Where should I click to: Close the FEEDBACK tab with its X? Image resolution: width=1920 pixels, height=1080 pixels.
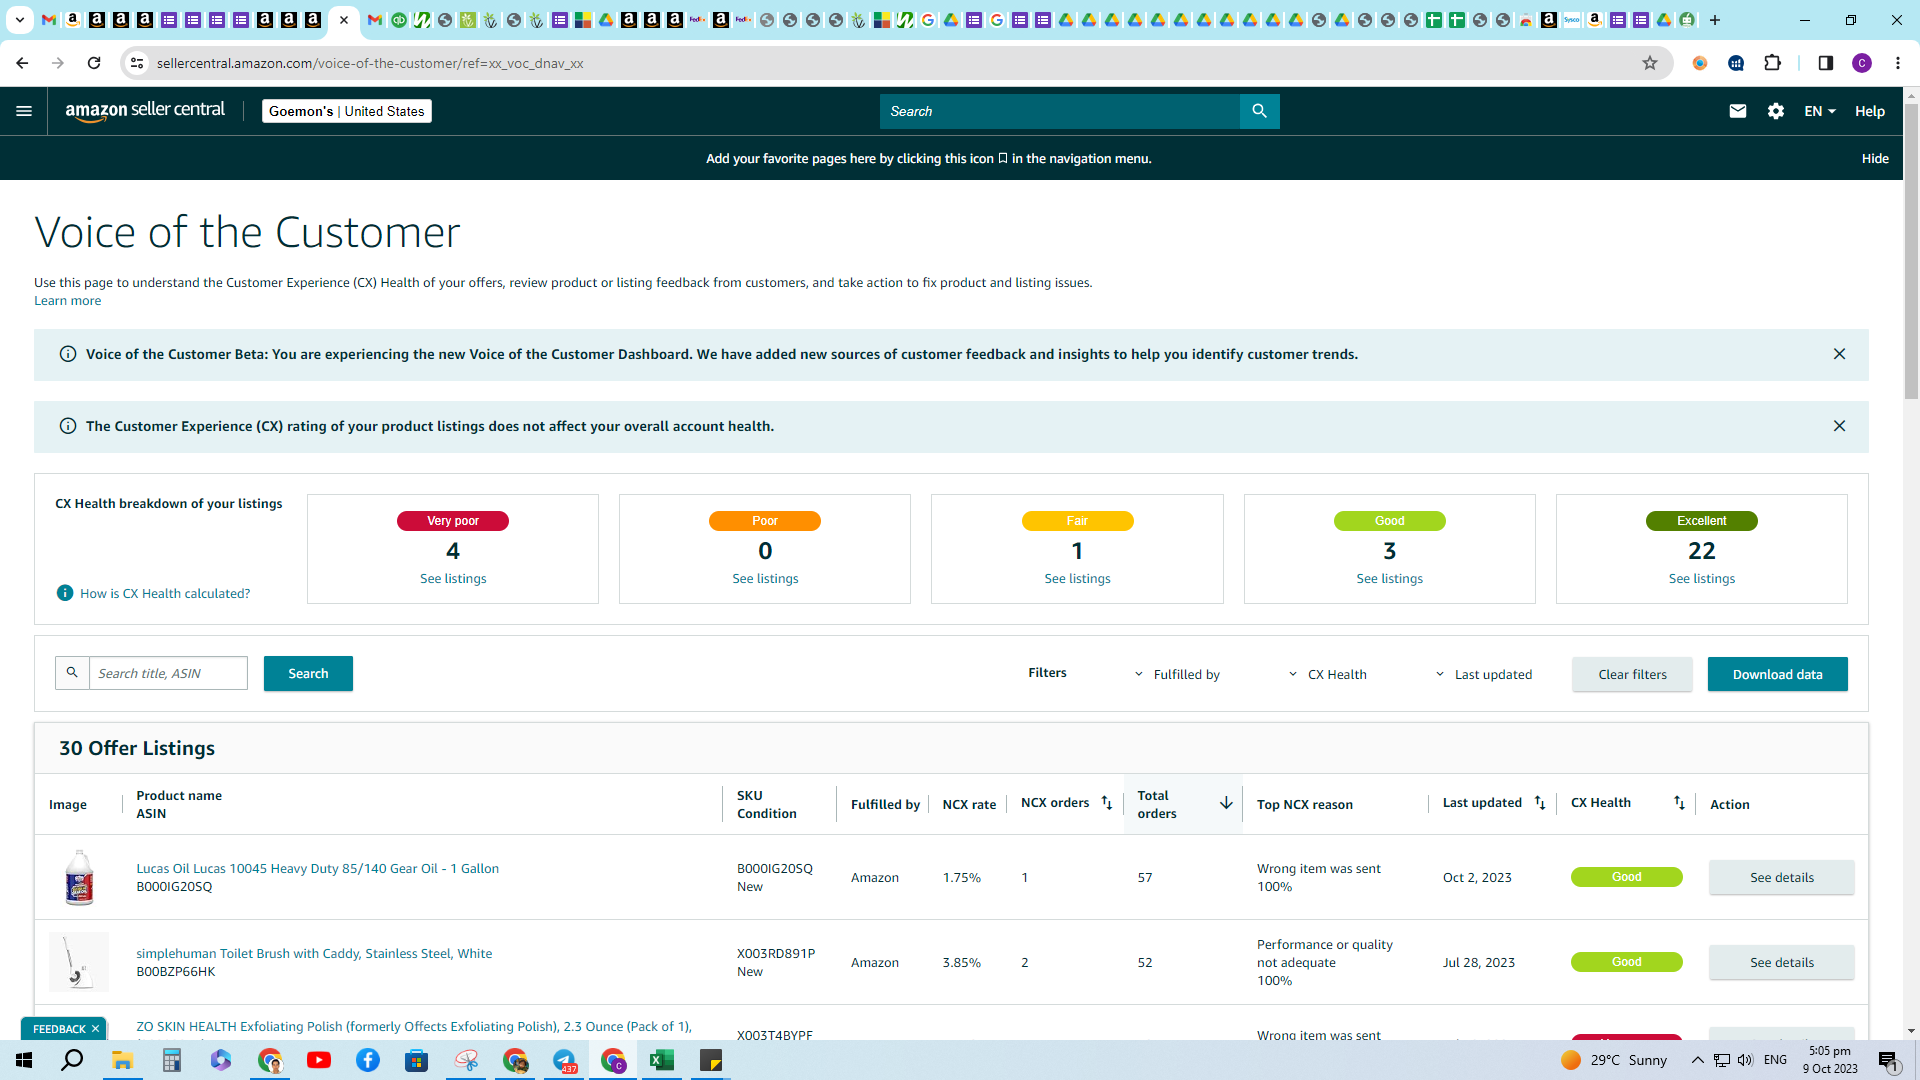coord(95,1029)
